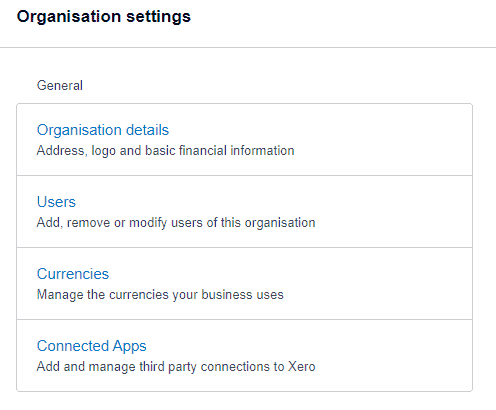
Task: Click the 'Address, logo and basic financial information' text
Action: (165, 151)
